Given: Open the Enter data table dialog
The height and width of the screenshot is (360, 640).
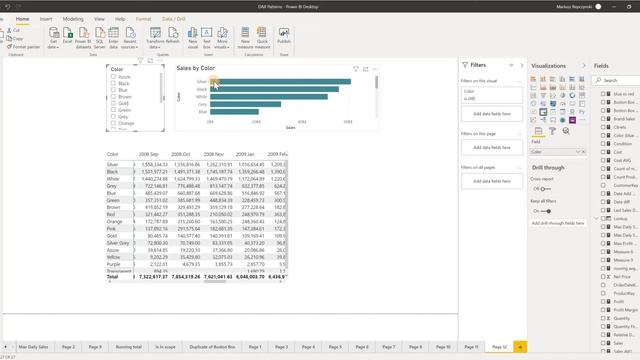Looking at the screenshot, I should [x=113, y=38].
